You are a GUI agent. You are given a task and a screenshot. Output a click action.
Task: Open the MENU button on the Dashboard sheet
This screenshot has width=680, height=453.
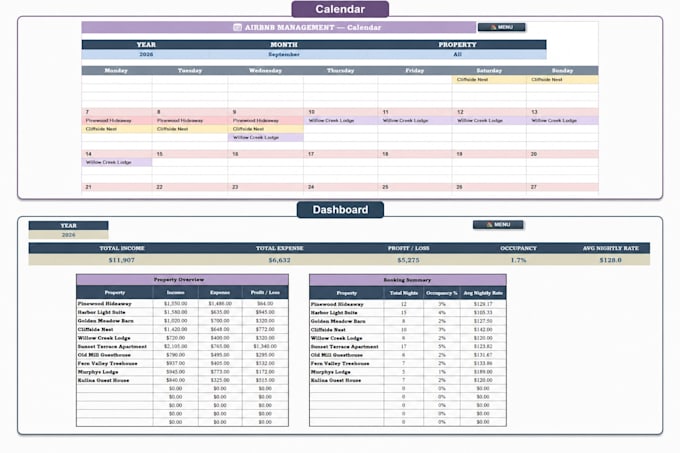coord(498,225)
